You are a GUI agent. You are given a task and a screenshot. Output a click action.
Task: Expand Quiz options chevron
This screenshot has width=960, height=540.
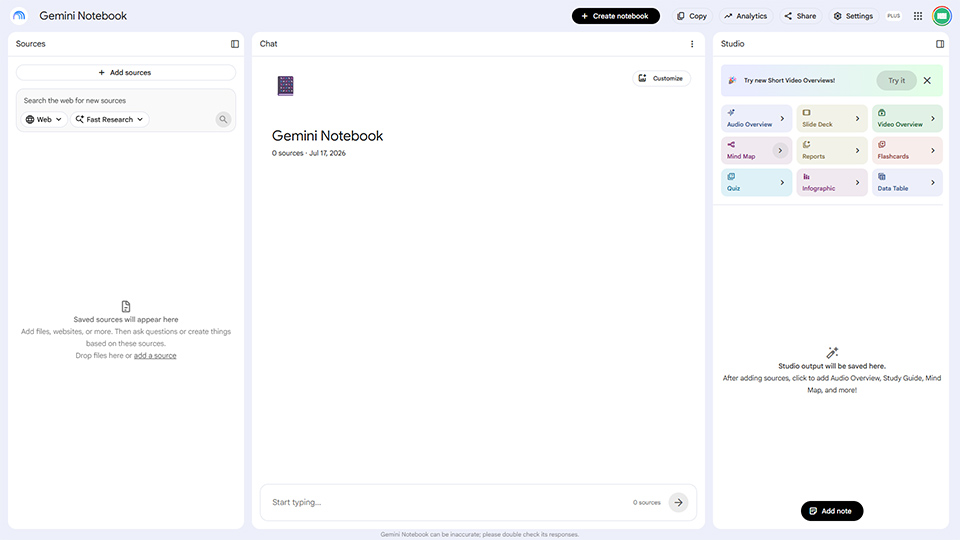(x=782, y=182)
